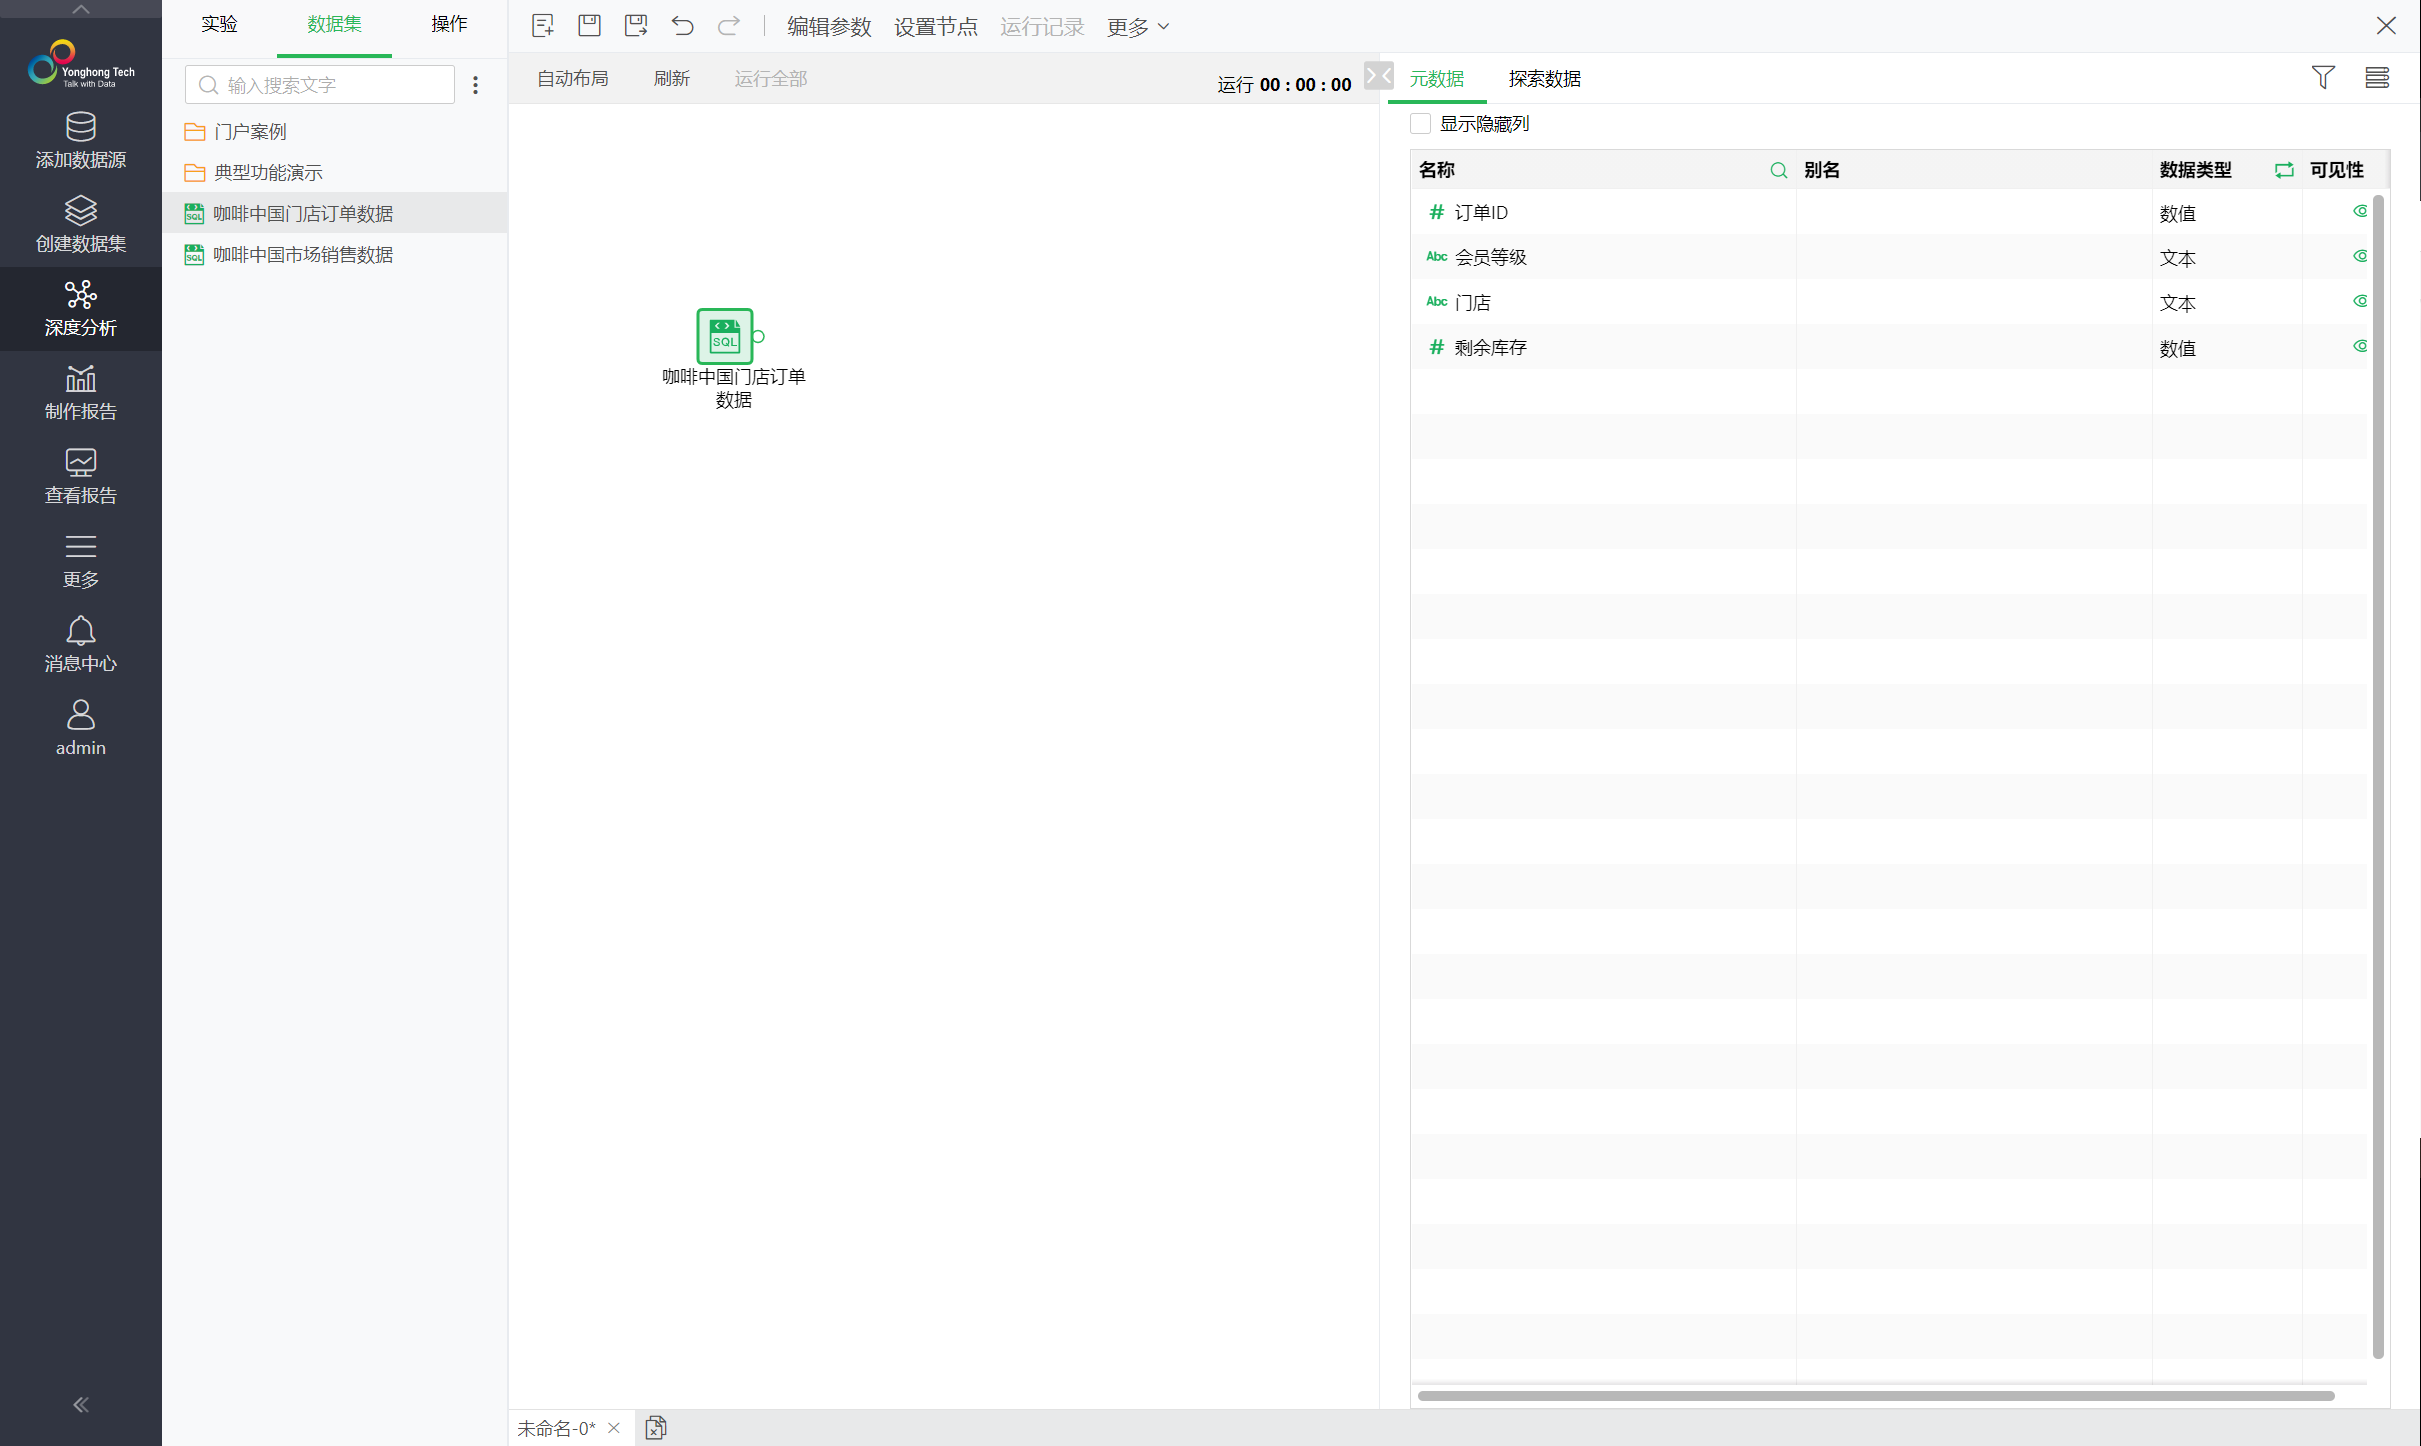Click Auto Layout (自动布局)
The width and height of the screenshot is (2421, 1446).
[x=573, y=78]
